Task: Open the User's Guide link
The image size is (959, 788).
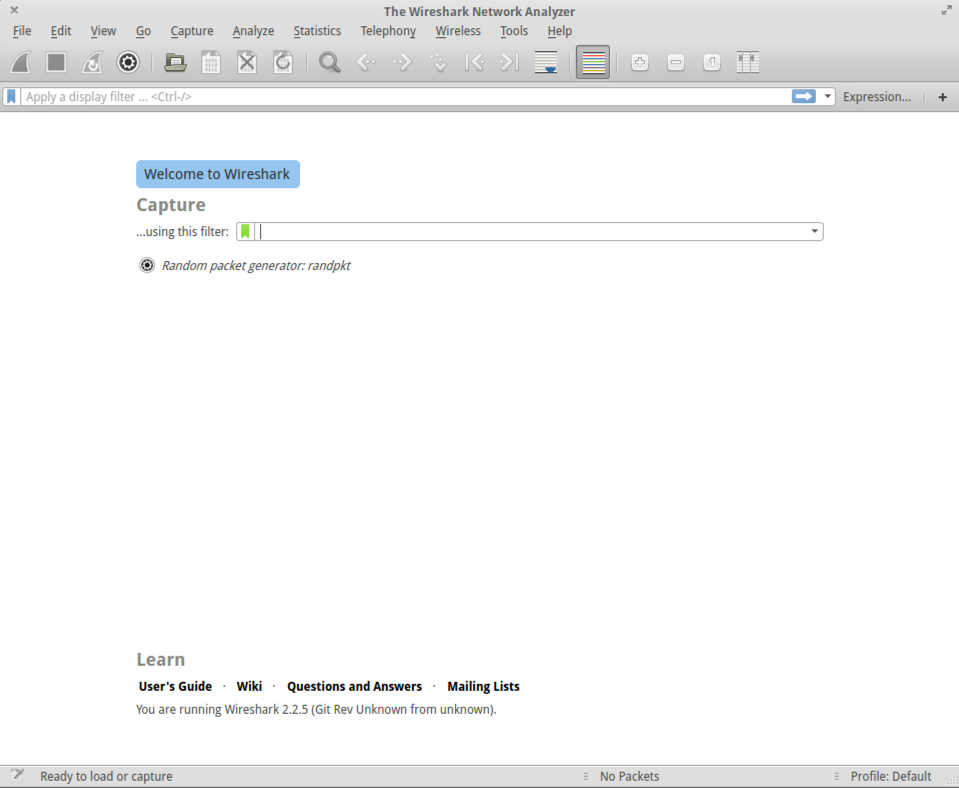Action: pos(175,686)
